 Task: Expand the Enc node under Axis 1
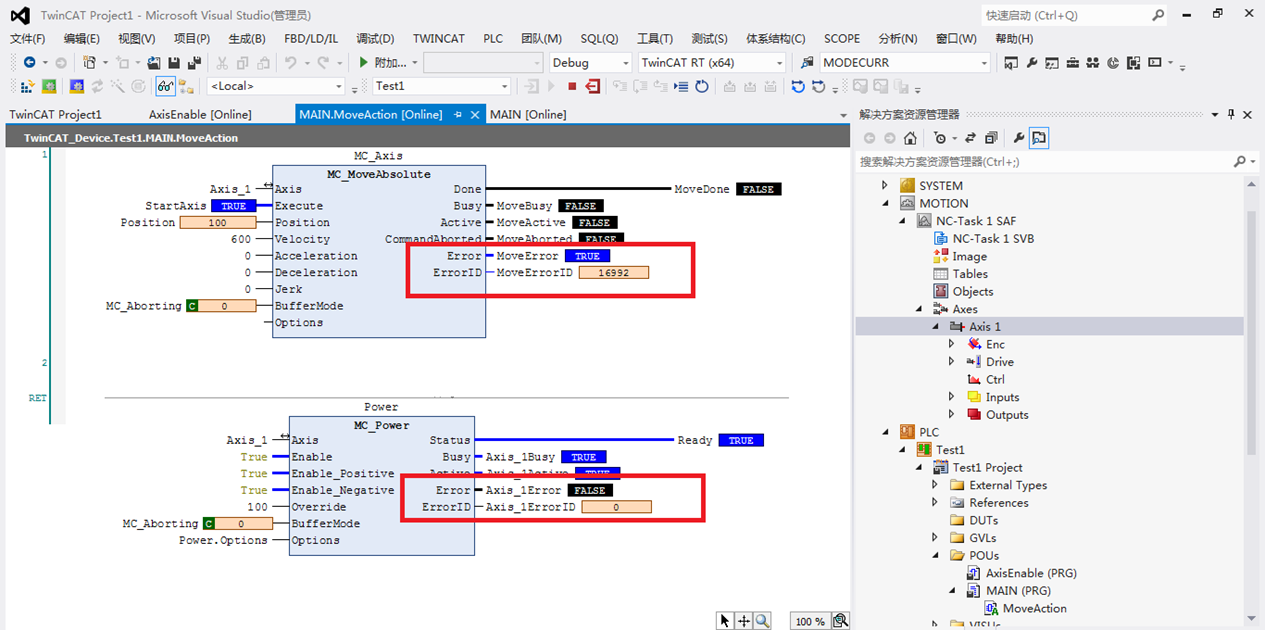click(x=952, y=344)
